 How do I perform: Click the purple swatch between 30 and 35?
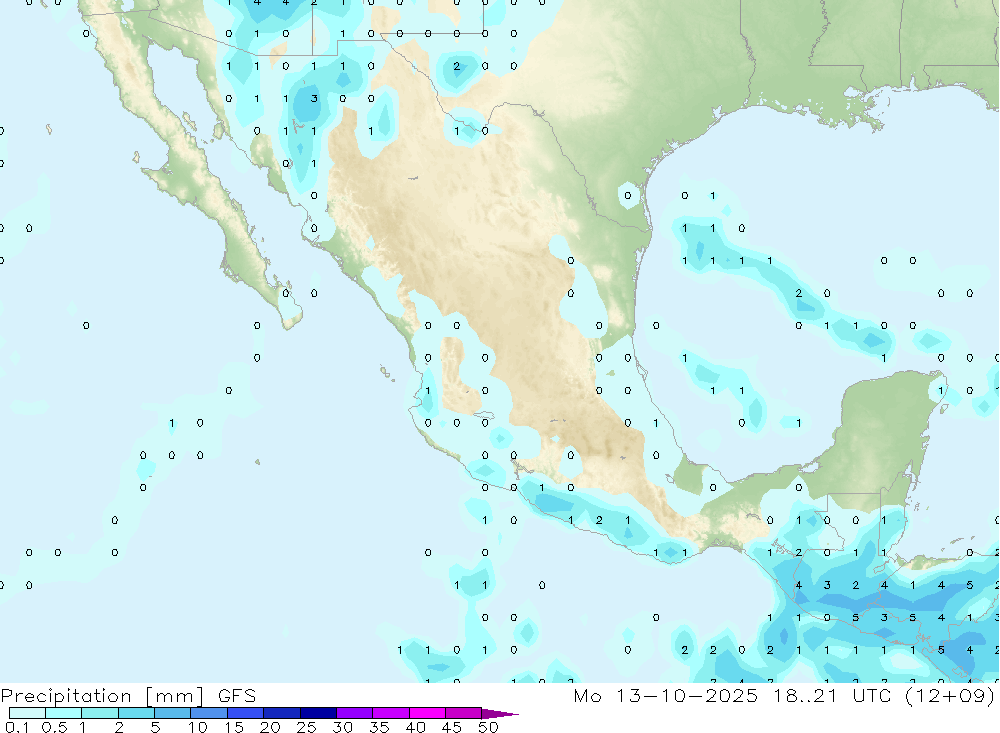(355, 713)
